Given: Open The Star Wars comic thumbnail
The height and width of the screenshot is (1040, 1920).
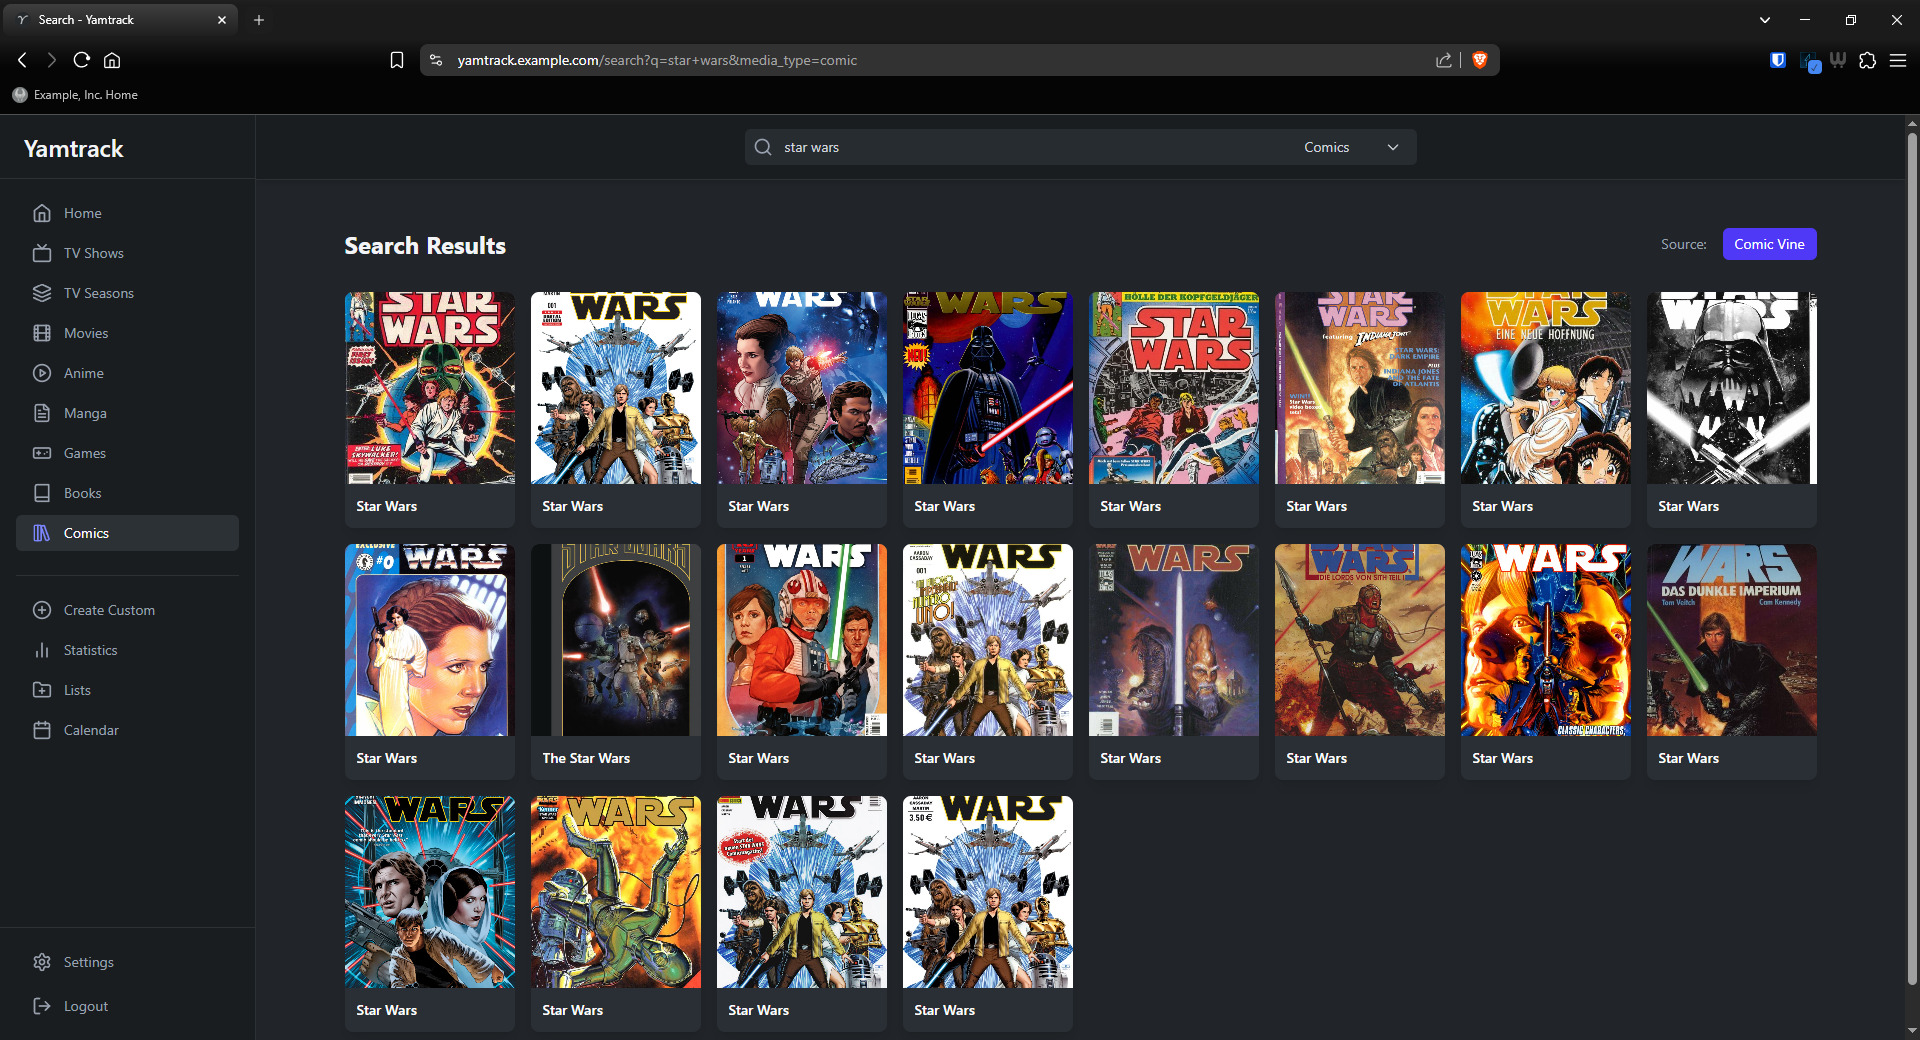Looking at the screenshot, I should (615, 640).
